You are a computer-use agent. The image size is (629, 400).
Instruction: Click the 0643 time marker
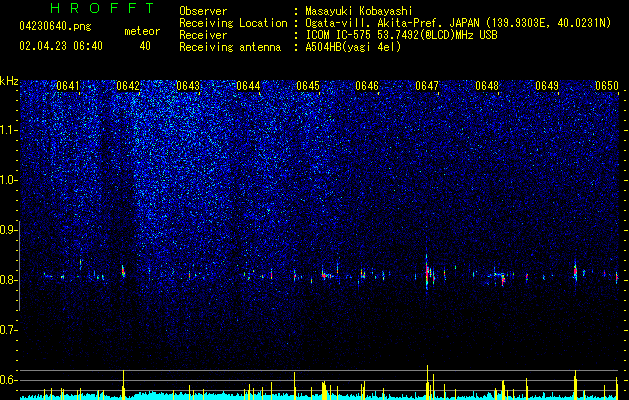pos(188,86)
